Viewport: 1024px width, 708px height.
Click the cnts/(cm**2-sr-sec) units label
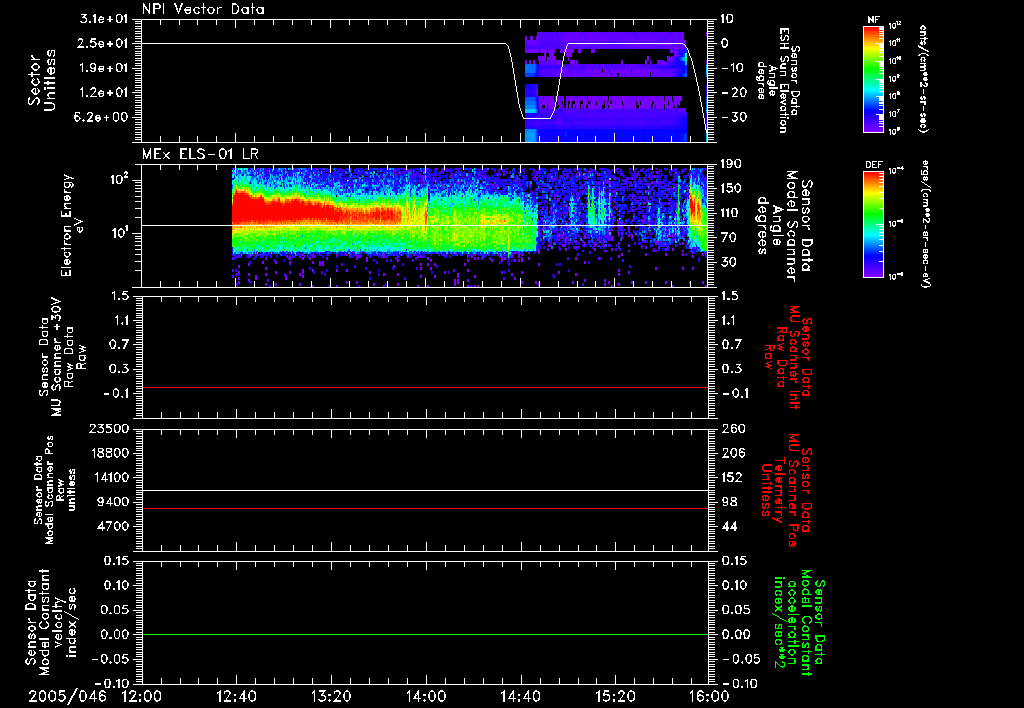pyautogui.click(x=923, y=78)
